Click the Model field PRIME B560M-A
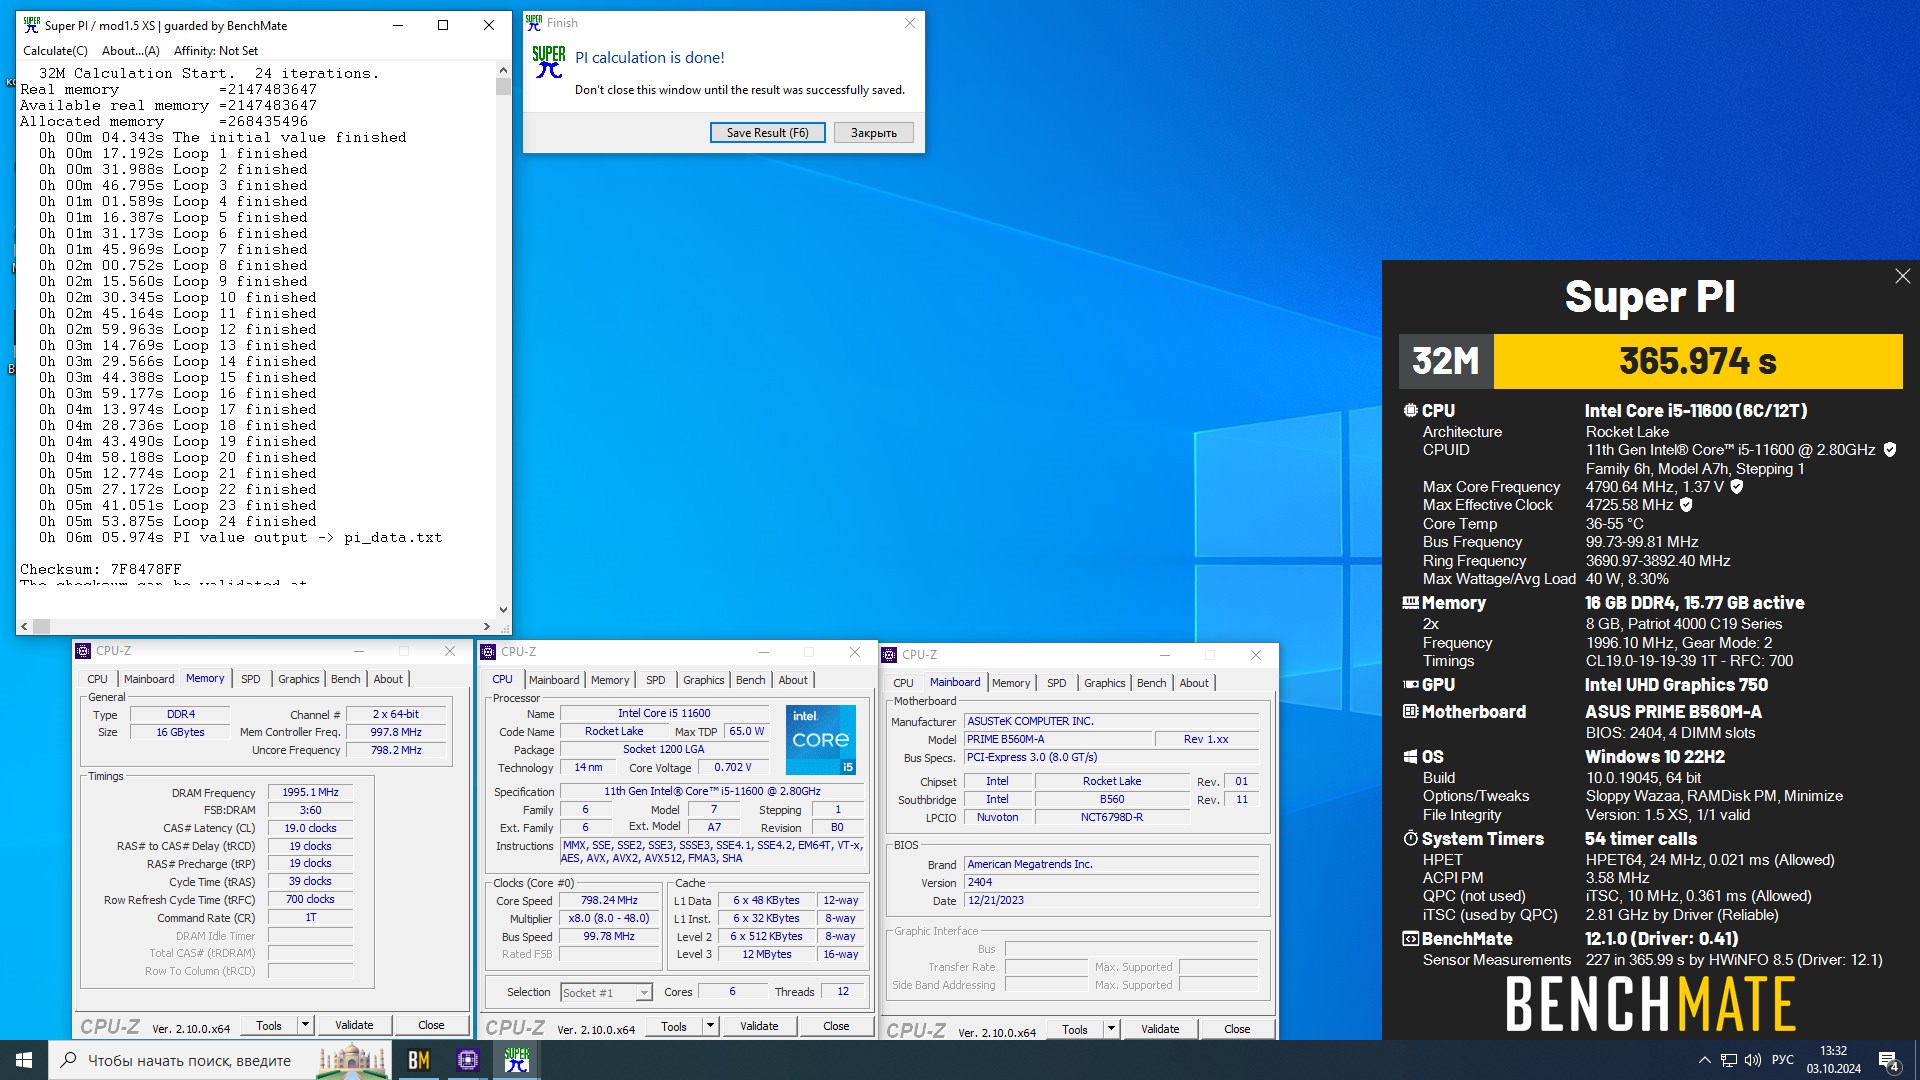The width and height of the screenshot is (1920, 1080). (1057, 740)
